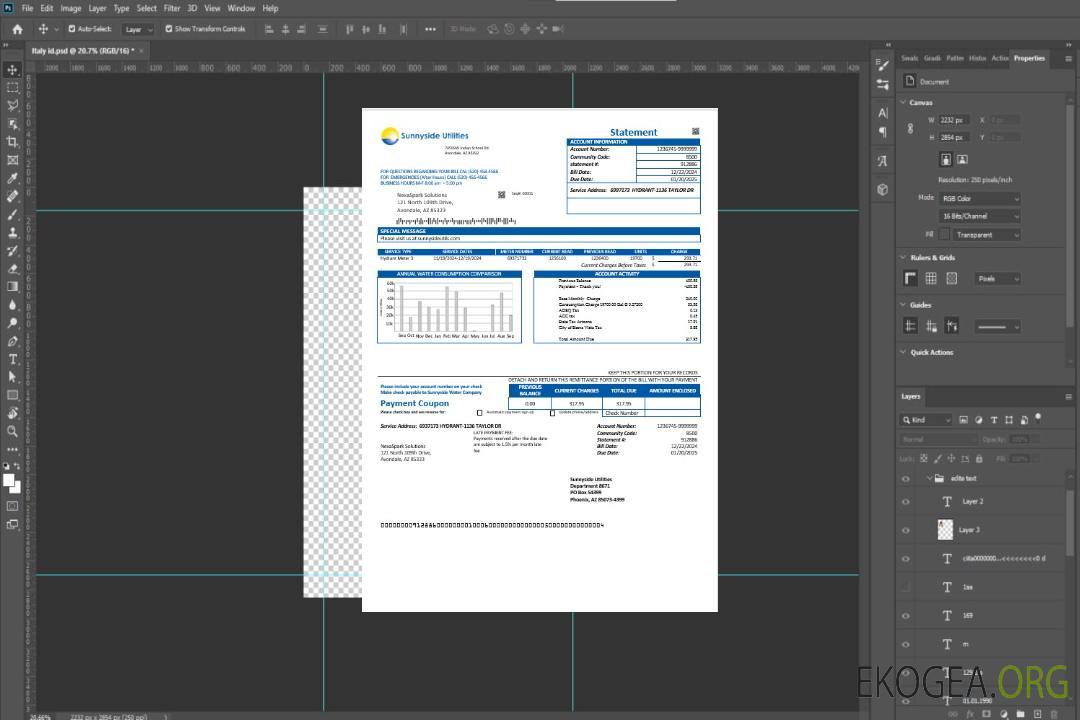Filter layers by type layers
Screen dimensions: 1080x720
(x=994, y=420)
